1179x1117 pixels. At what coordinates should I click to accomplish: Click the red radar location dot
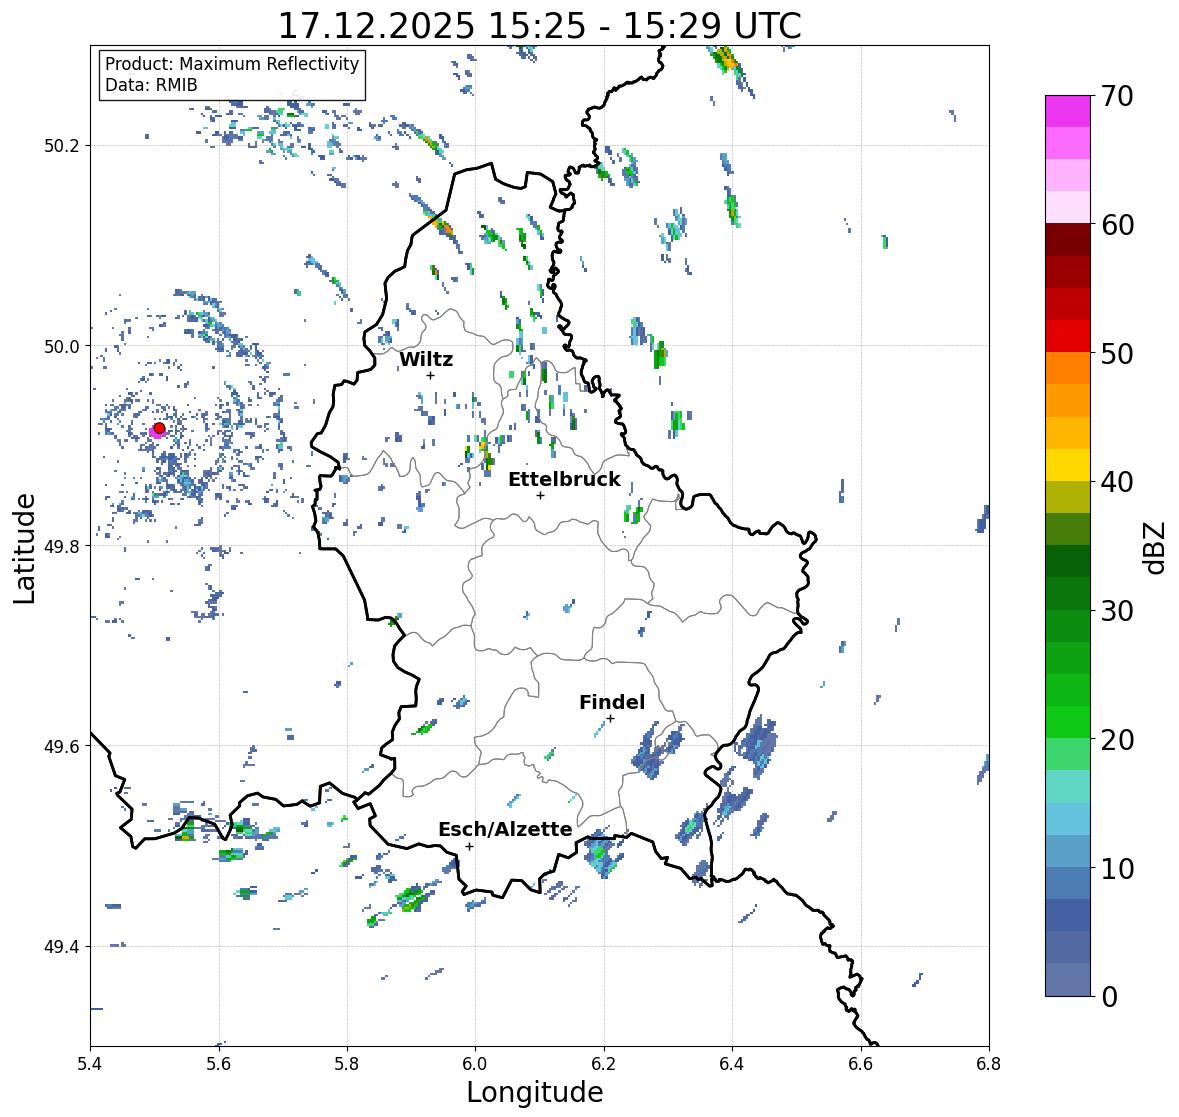point(159,428)
